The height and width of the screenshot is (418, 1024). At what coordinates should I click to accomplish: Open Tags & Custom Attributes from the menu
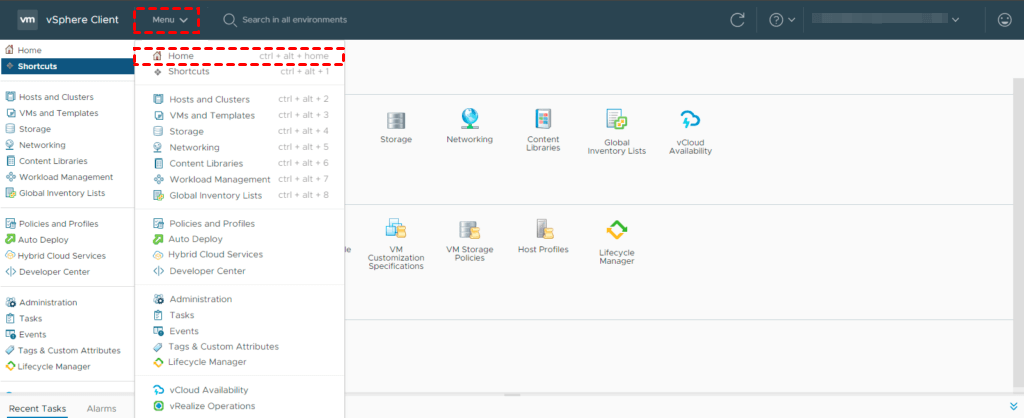pos(240,347)
